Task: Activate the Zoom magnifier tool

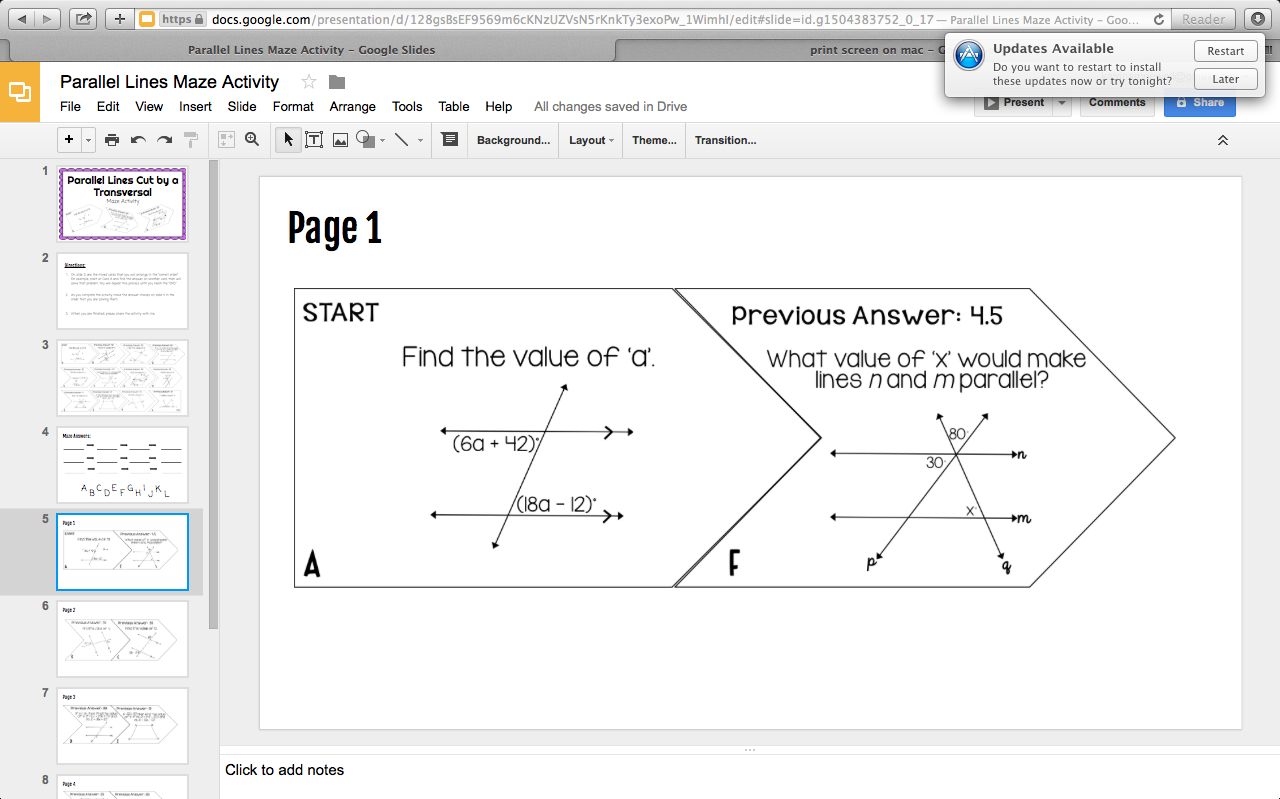Action: 252,140
